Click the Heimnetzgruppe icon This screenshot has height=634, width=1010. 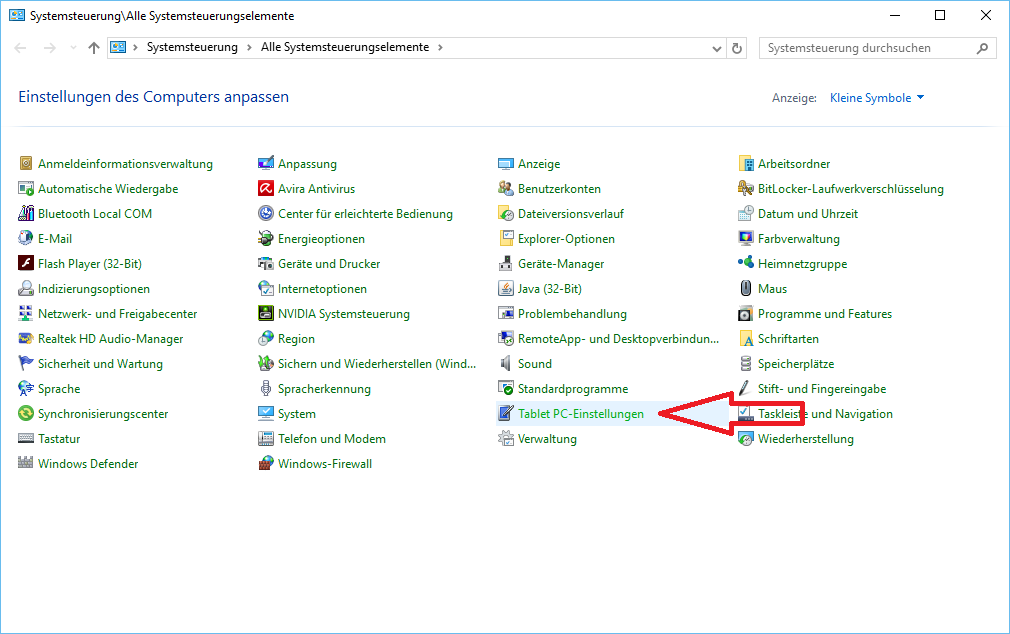[746, 263]
